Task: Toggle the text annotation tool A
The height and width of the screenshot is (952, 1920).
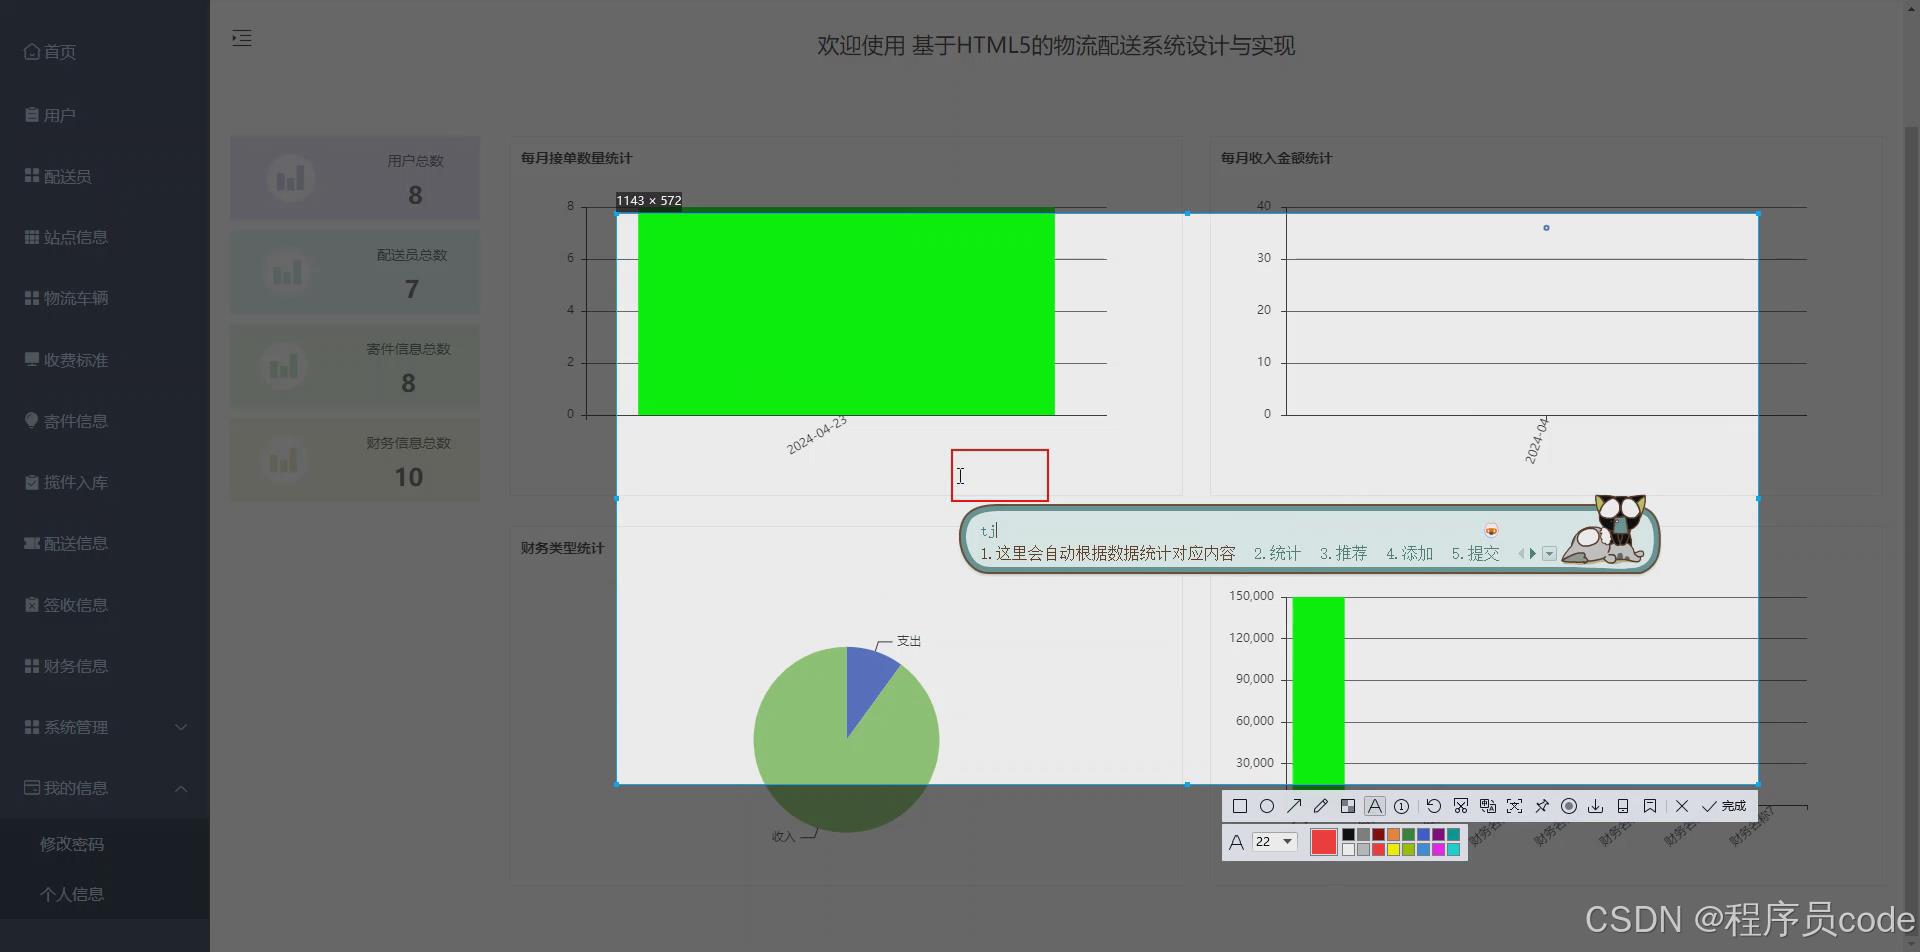Action: click(x=1375, y=806)
